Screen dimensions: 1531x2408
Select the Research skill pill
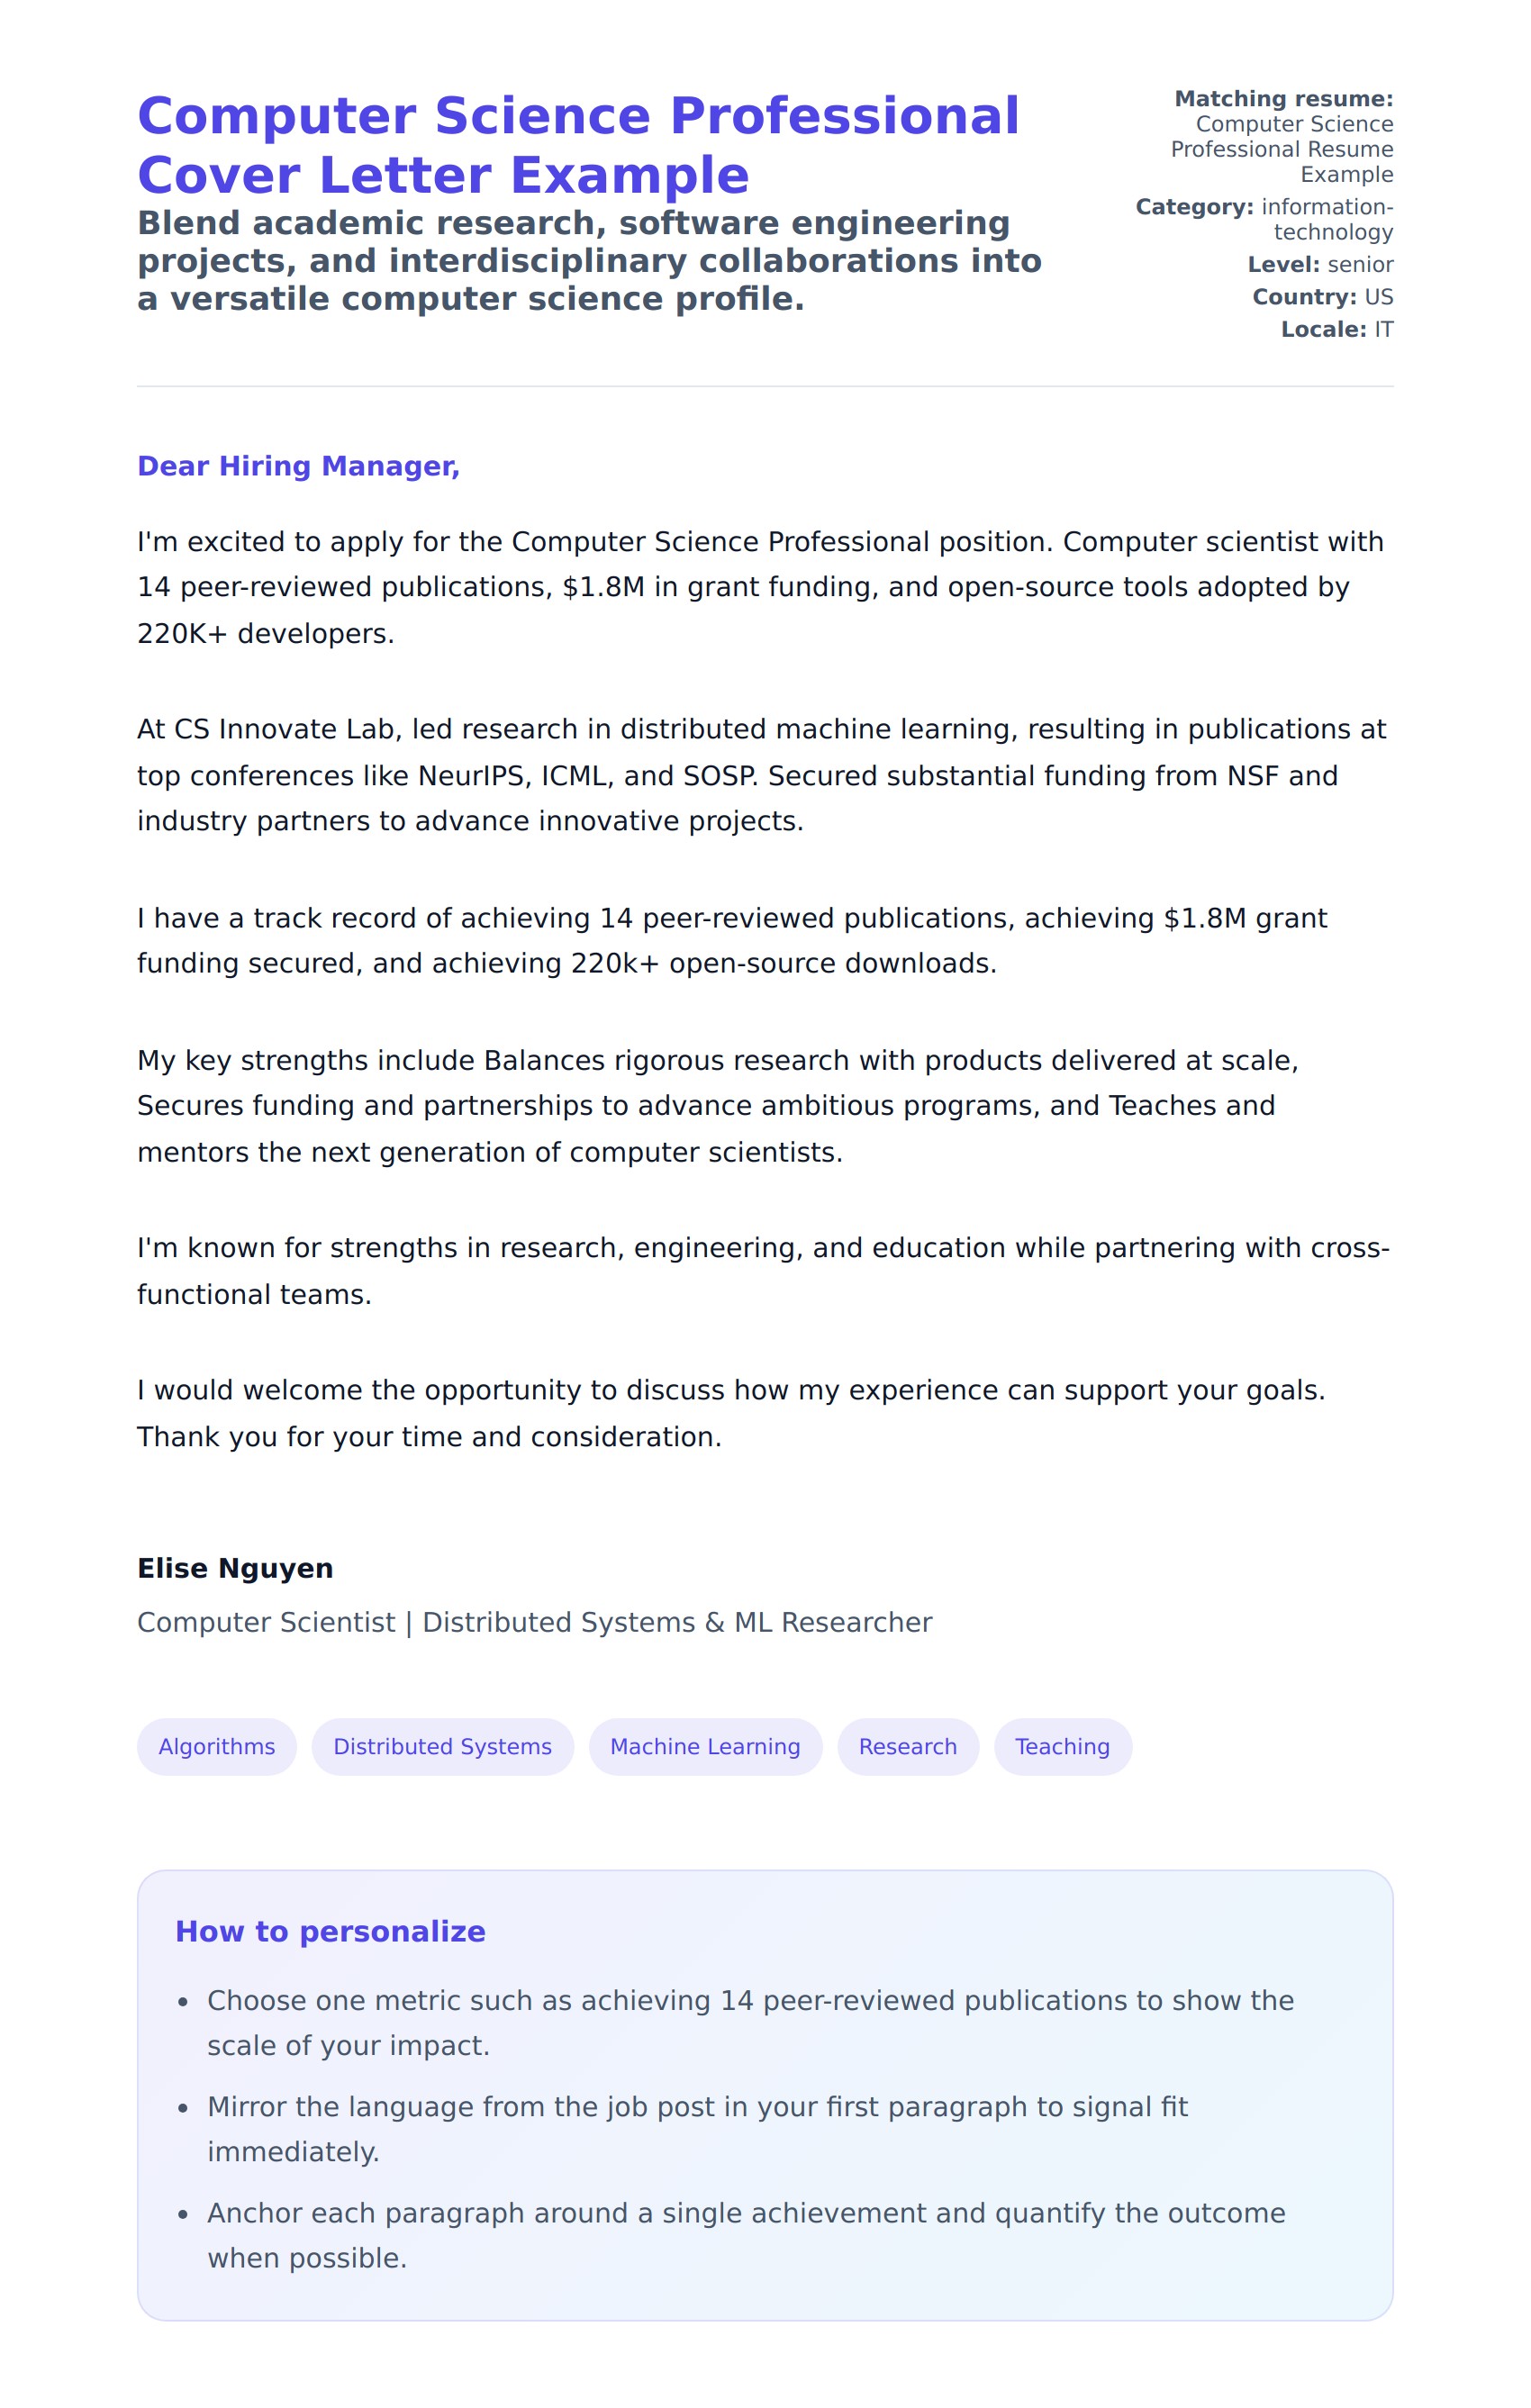click(x=907, y=1747)
